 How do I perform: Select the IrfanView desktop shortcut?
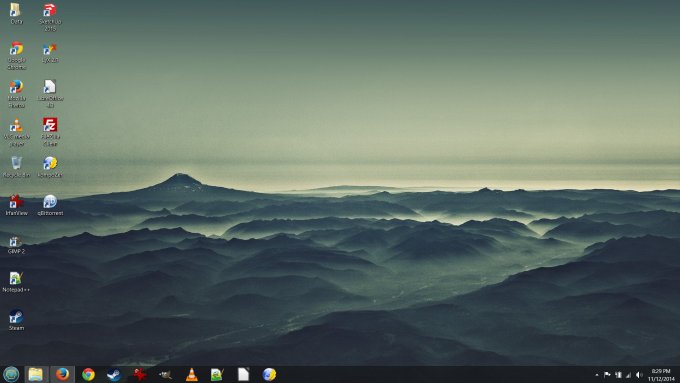[x=16, y=205]
